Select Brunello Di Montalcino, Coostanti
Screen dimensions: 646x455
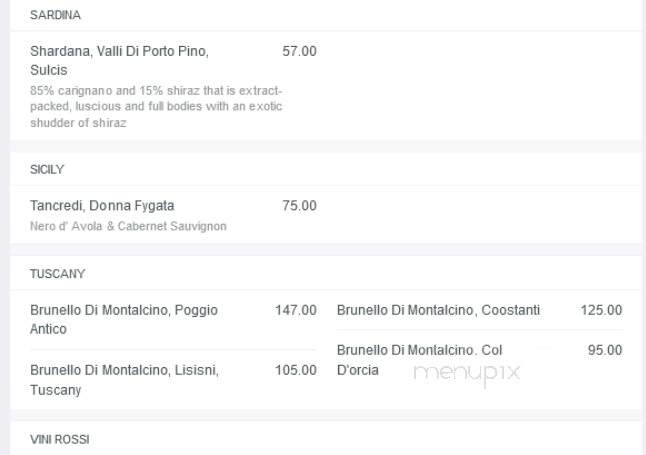(438, 310)
